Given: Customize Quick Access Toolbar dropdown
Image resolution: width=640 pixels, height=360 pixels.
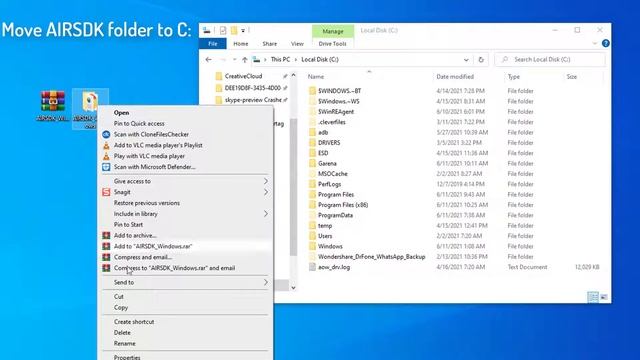Looking at the screenshot, I should [243, 30].
